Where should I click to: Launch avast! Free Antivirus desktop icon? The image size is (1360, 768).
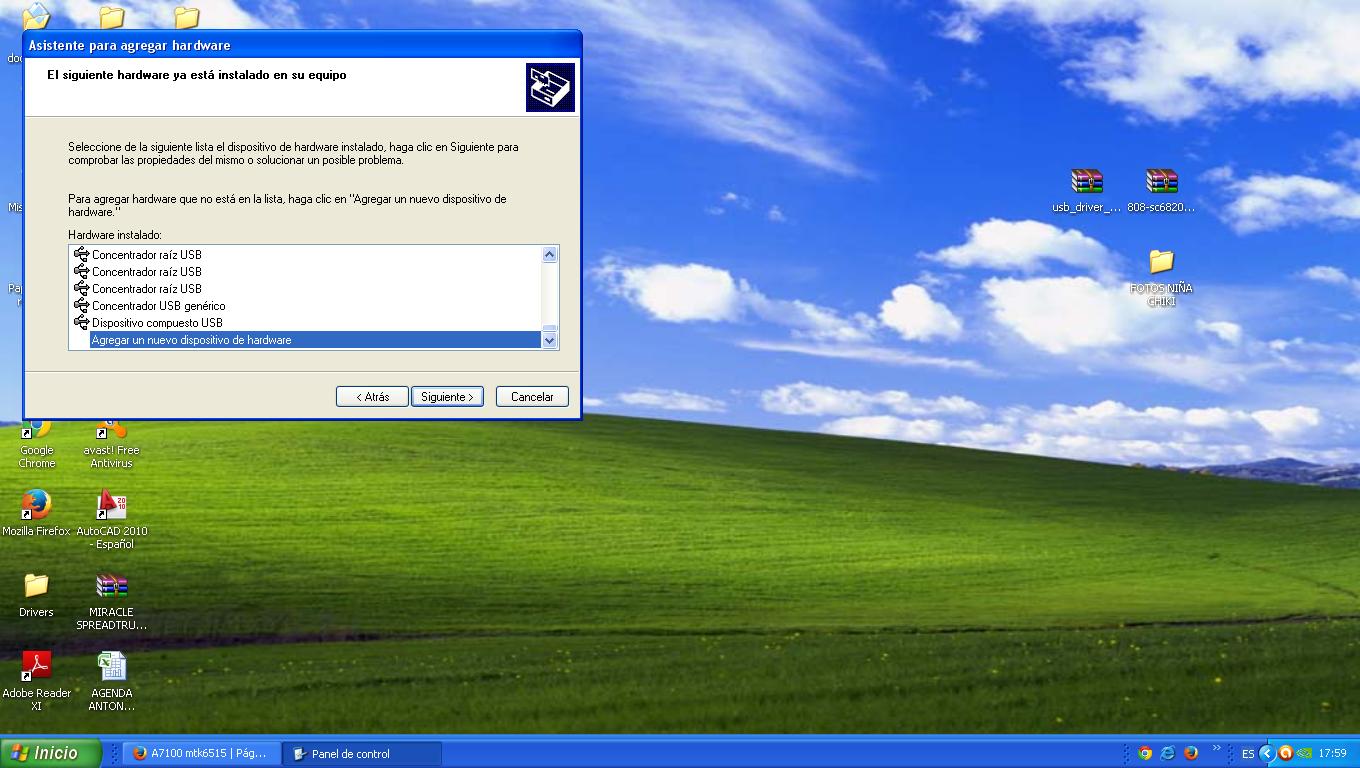pos(111,443)
